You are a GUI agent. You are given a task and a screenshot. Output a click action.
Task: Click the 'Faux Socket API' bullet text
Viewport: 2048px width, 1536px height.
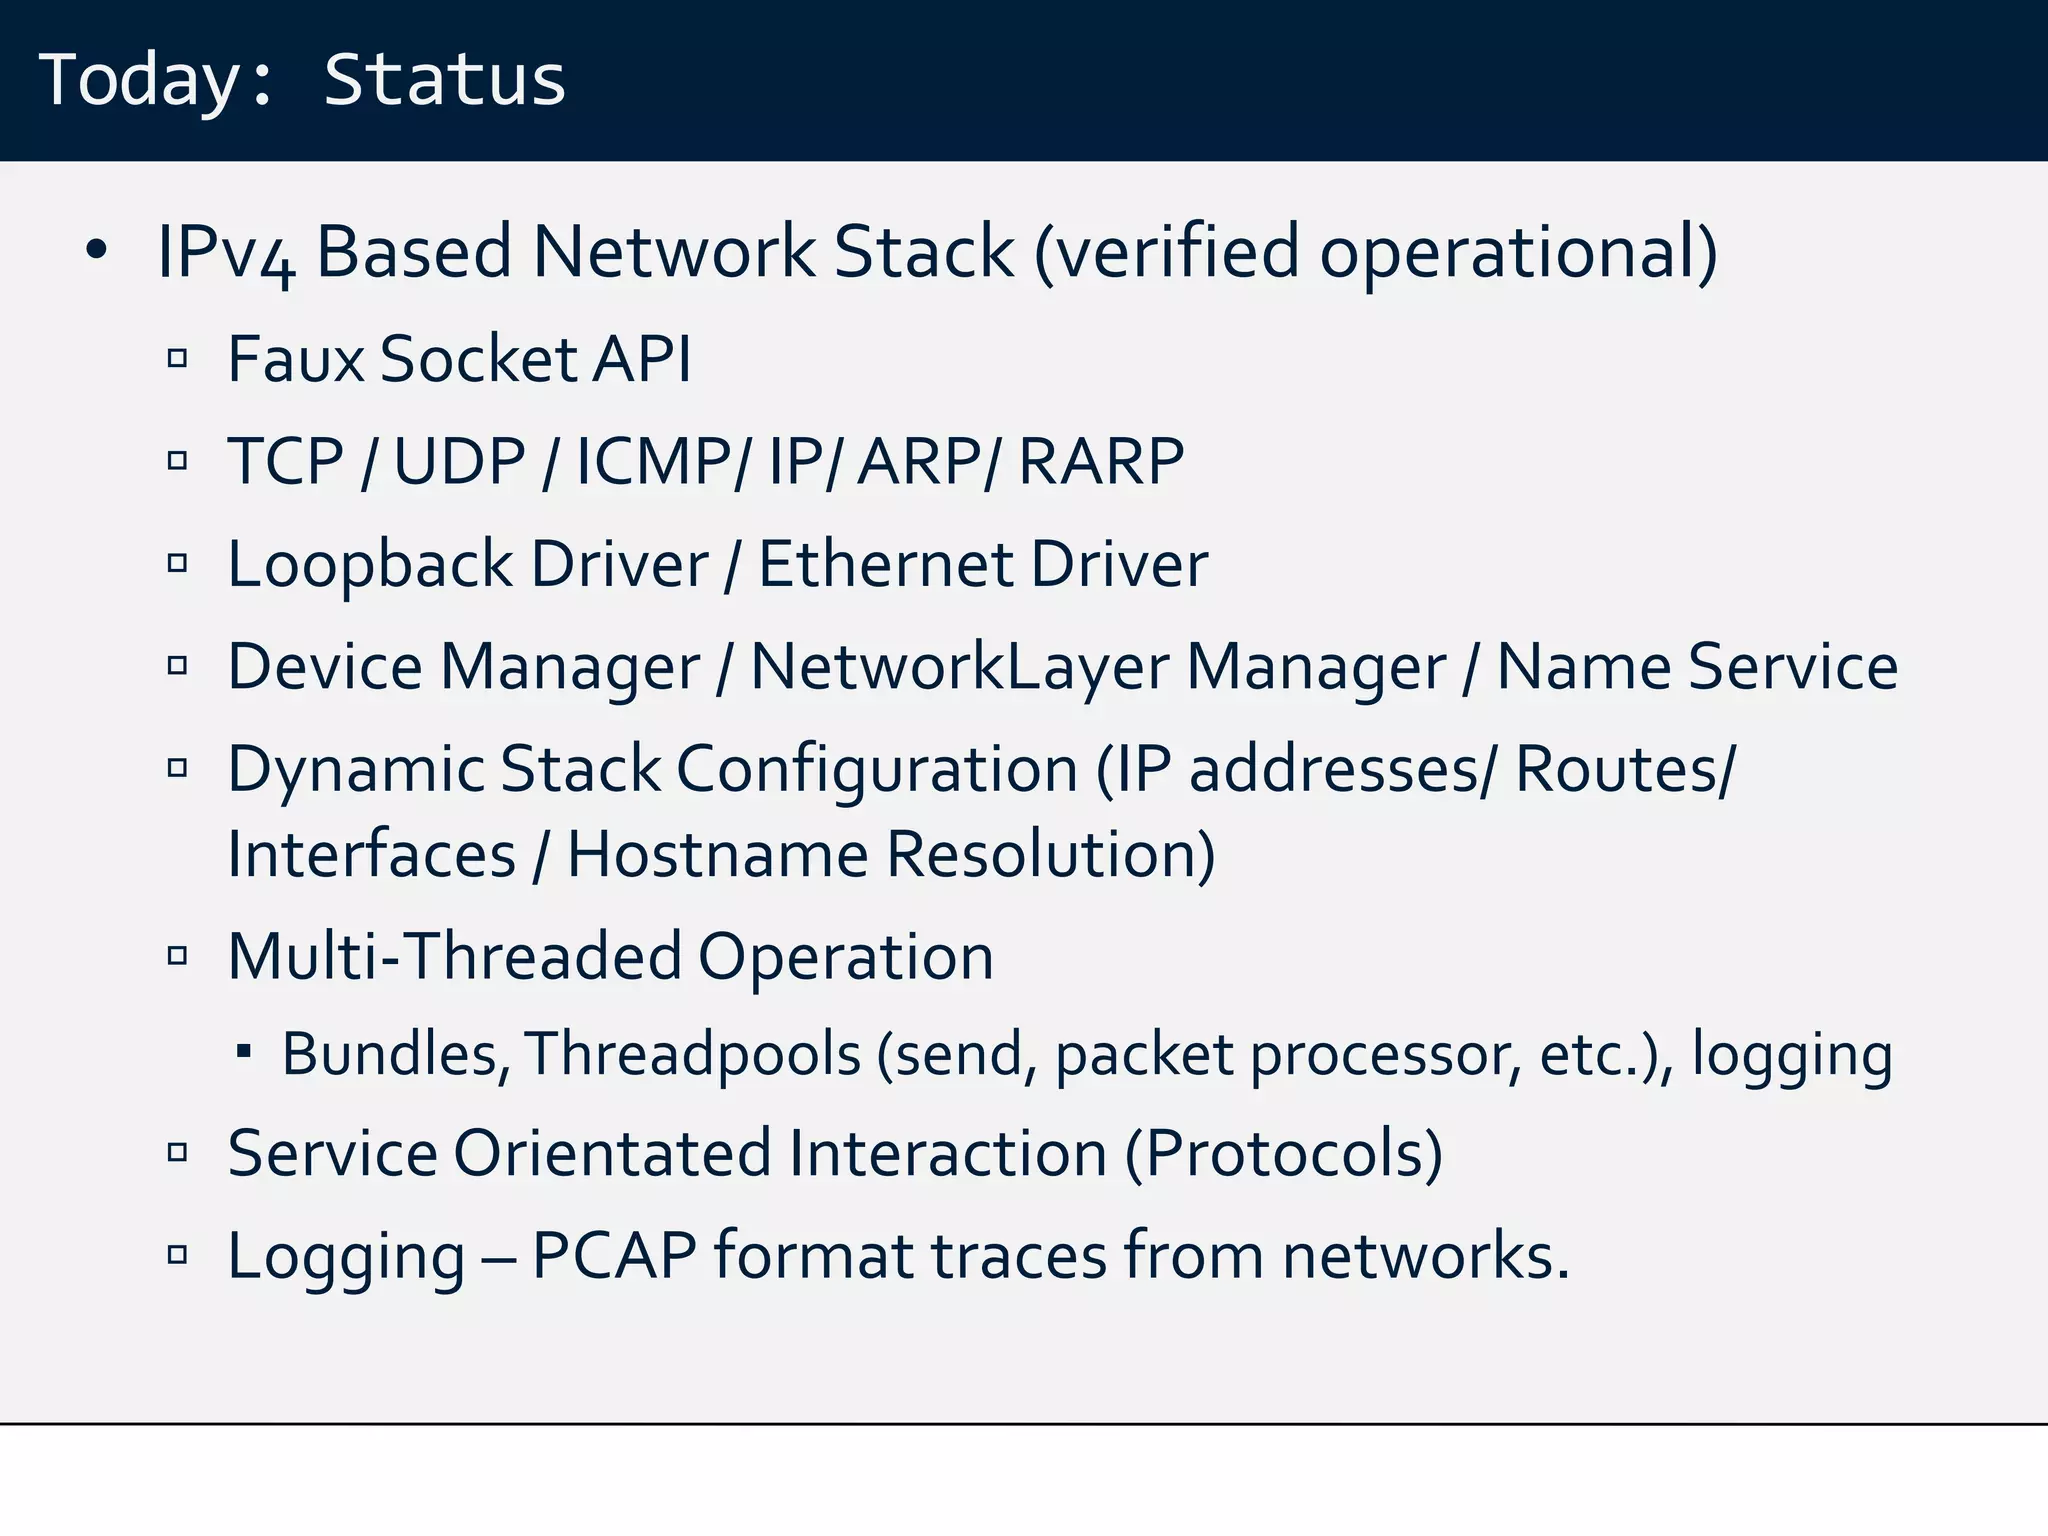point(459,358)
